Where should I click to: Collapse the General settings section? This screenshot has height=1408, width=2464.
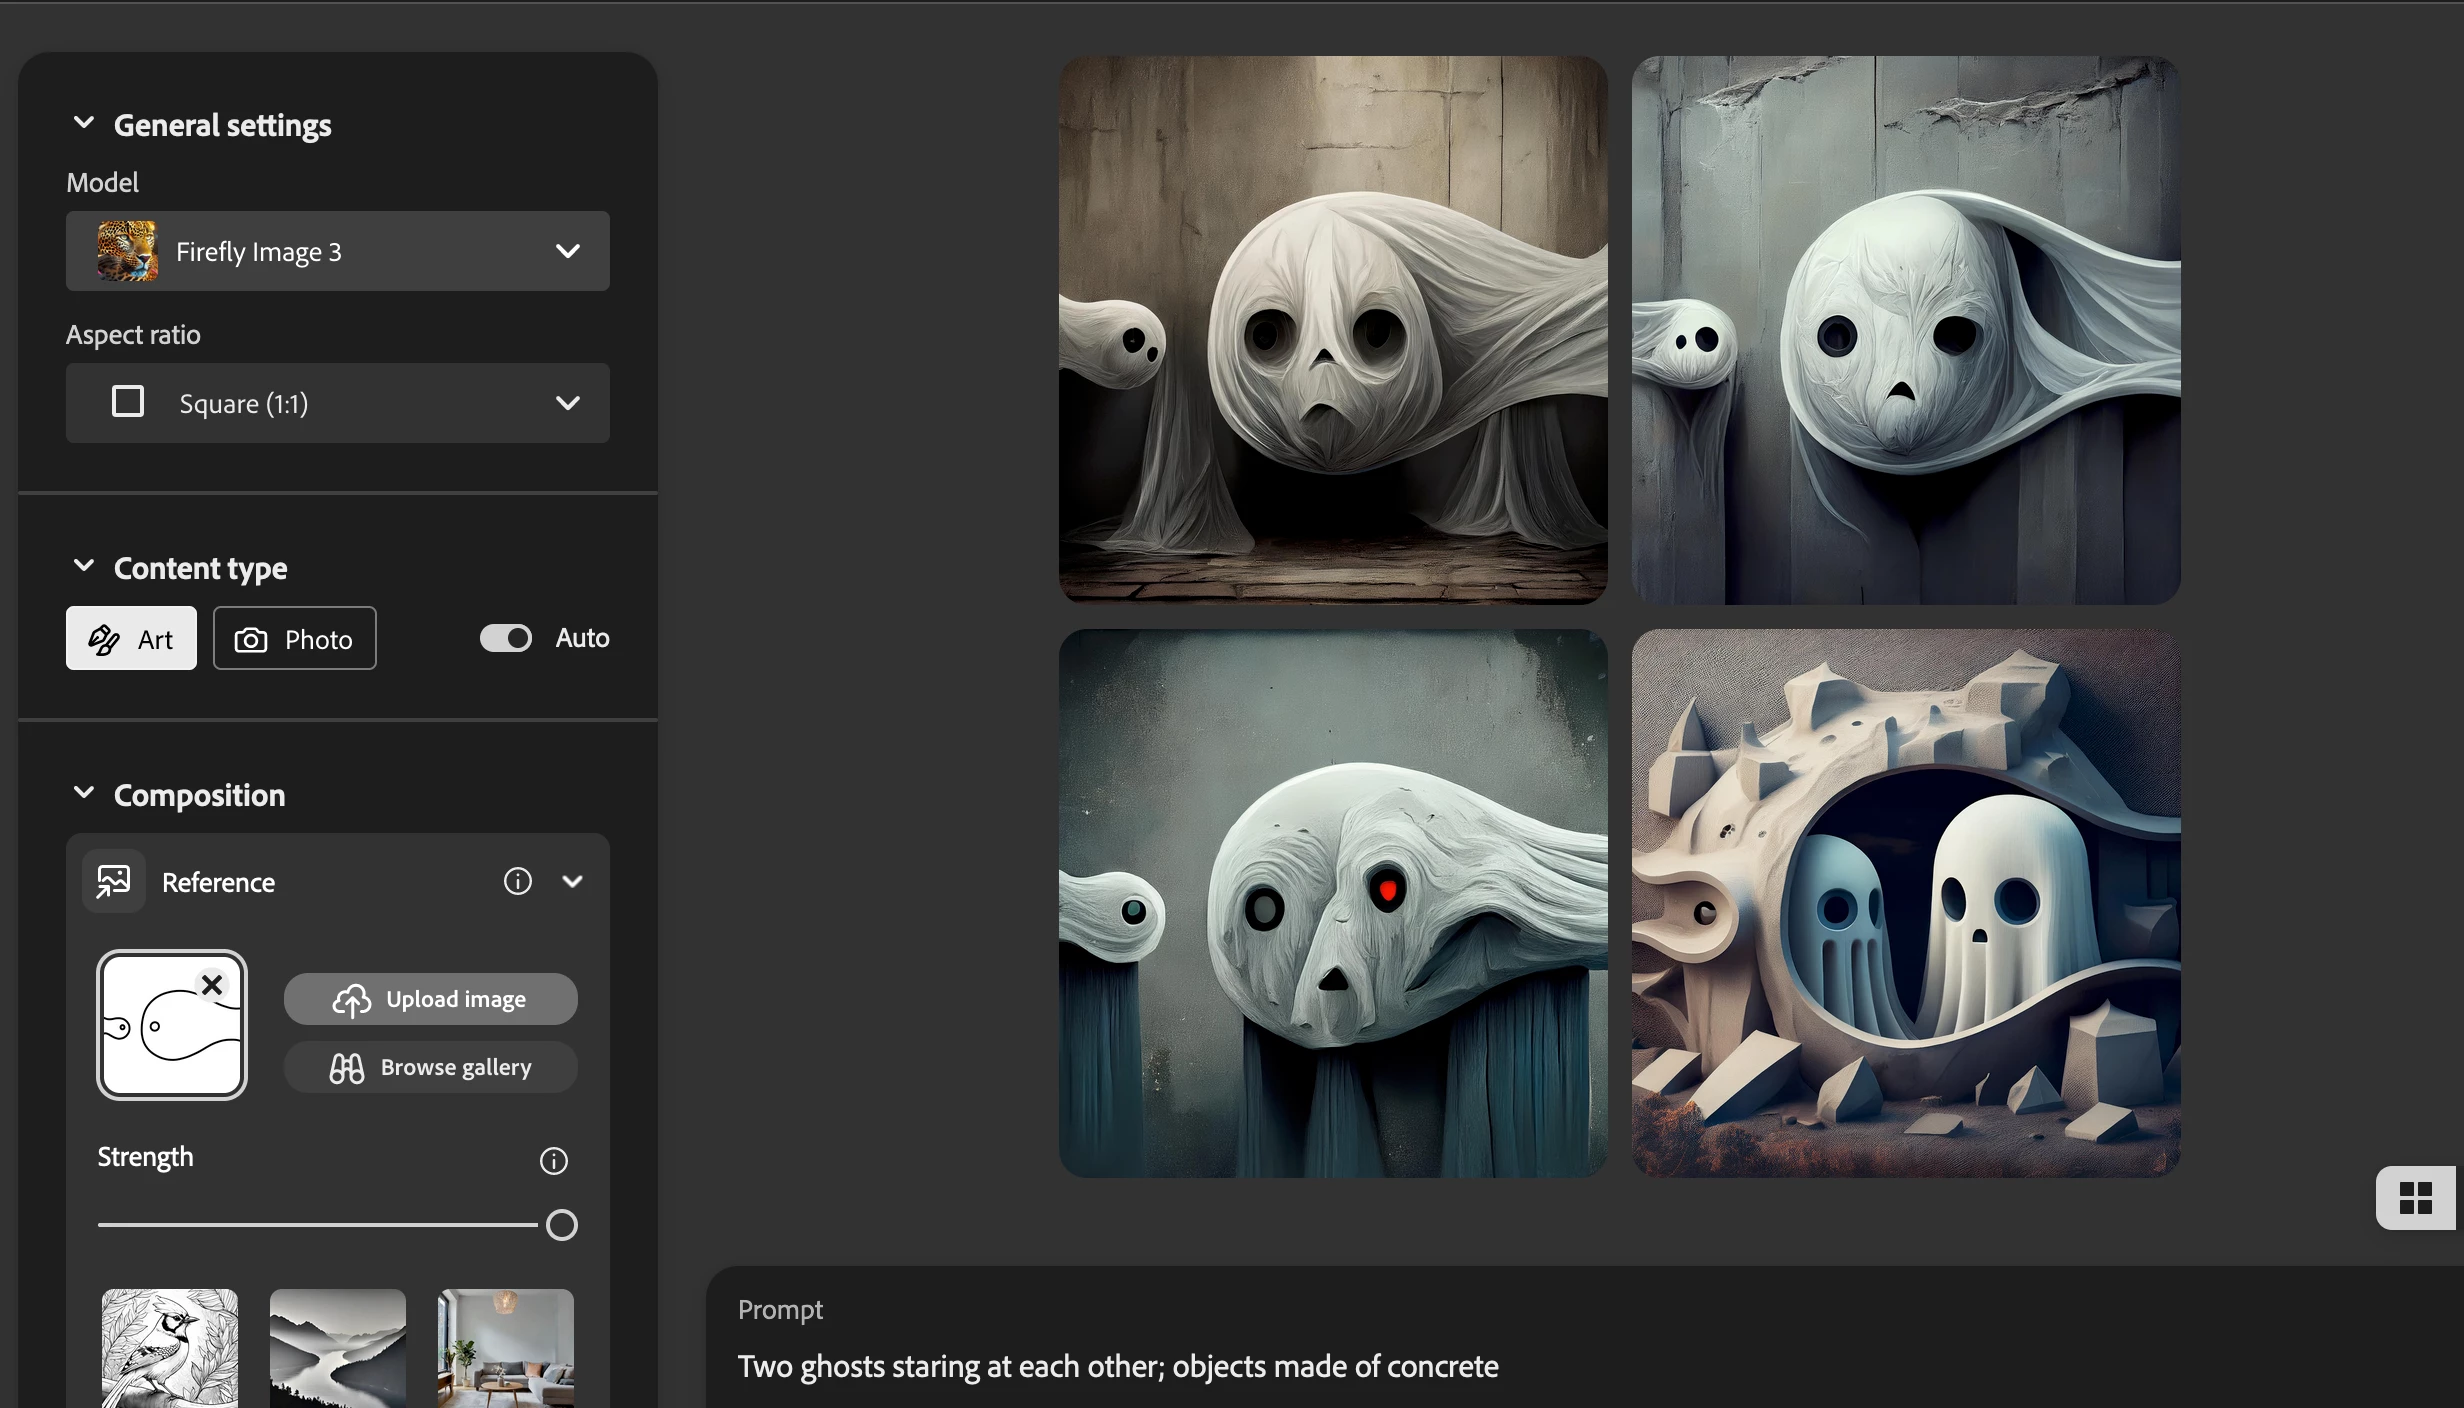point(84,123)
